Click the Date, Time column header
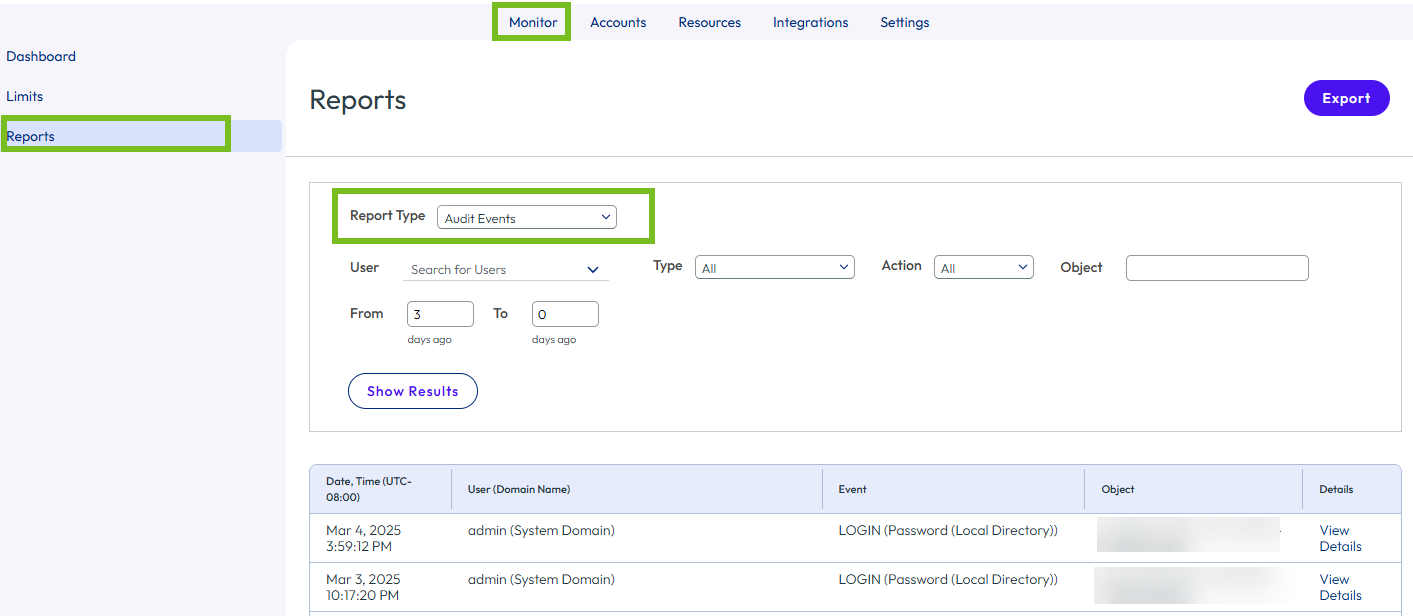This screenshot has width=1413, height=616. (380, 489)
